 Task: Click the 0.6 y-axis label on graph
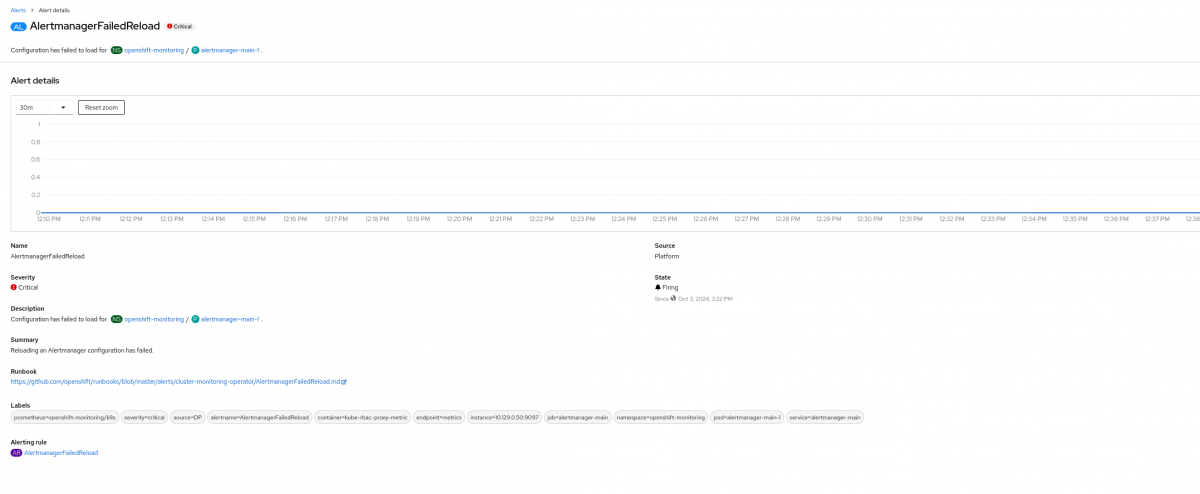pyautogui.click(x=35, y=159)
